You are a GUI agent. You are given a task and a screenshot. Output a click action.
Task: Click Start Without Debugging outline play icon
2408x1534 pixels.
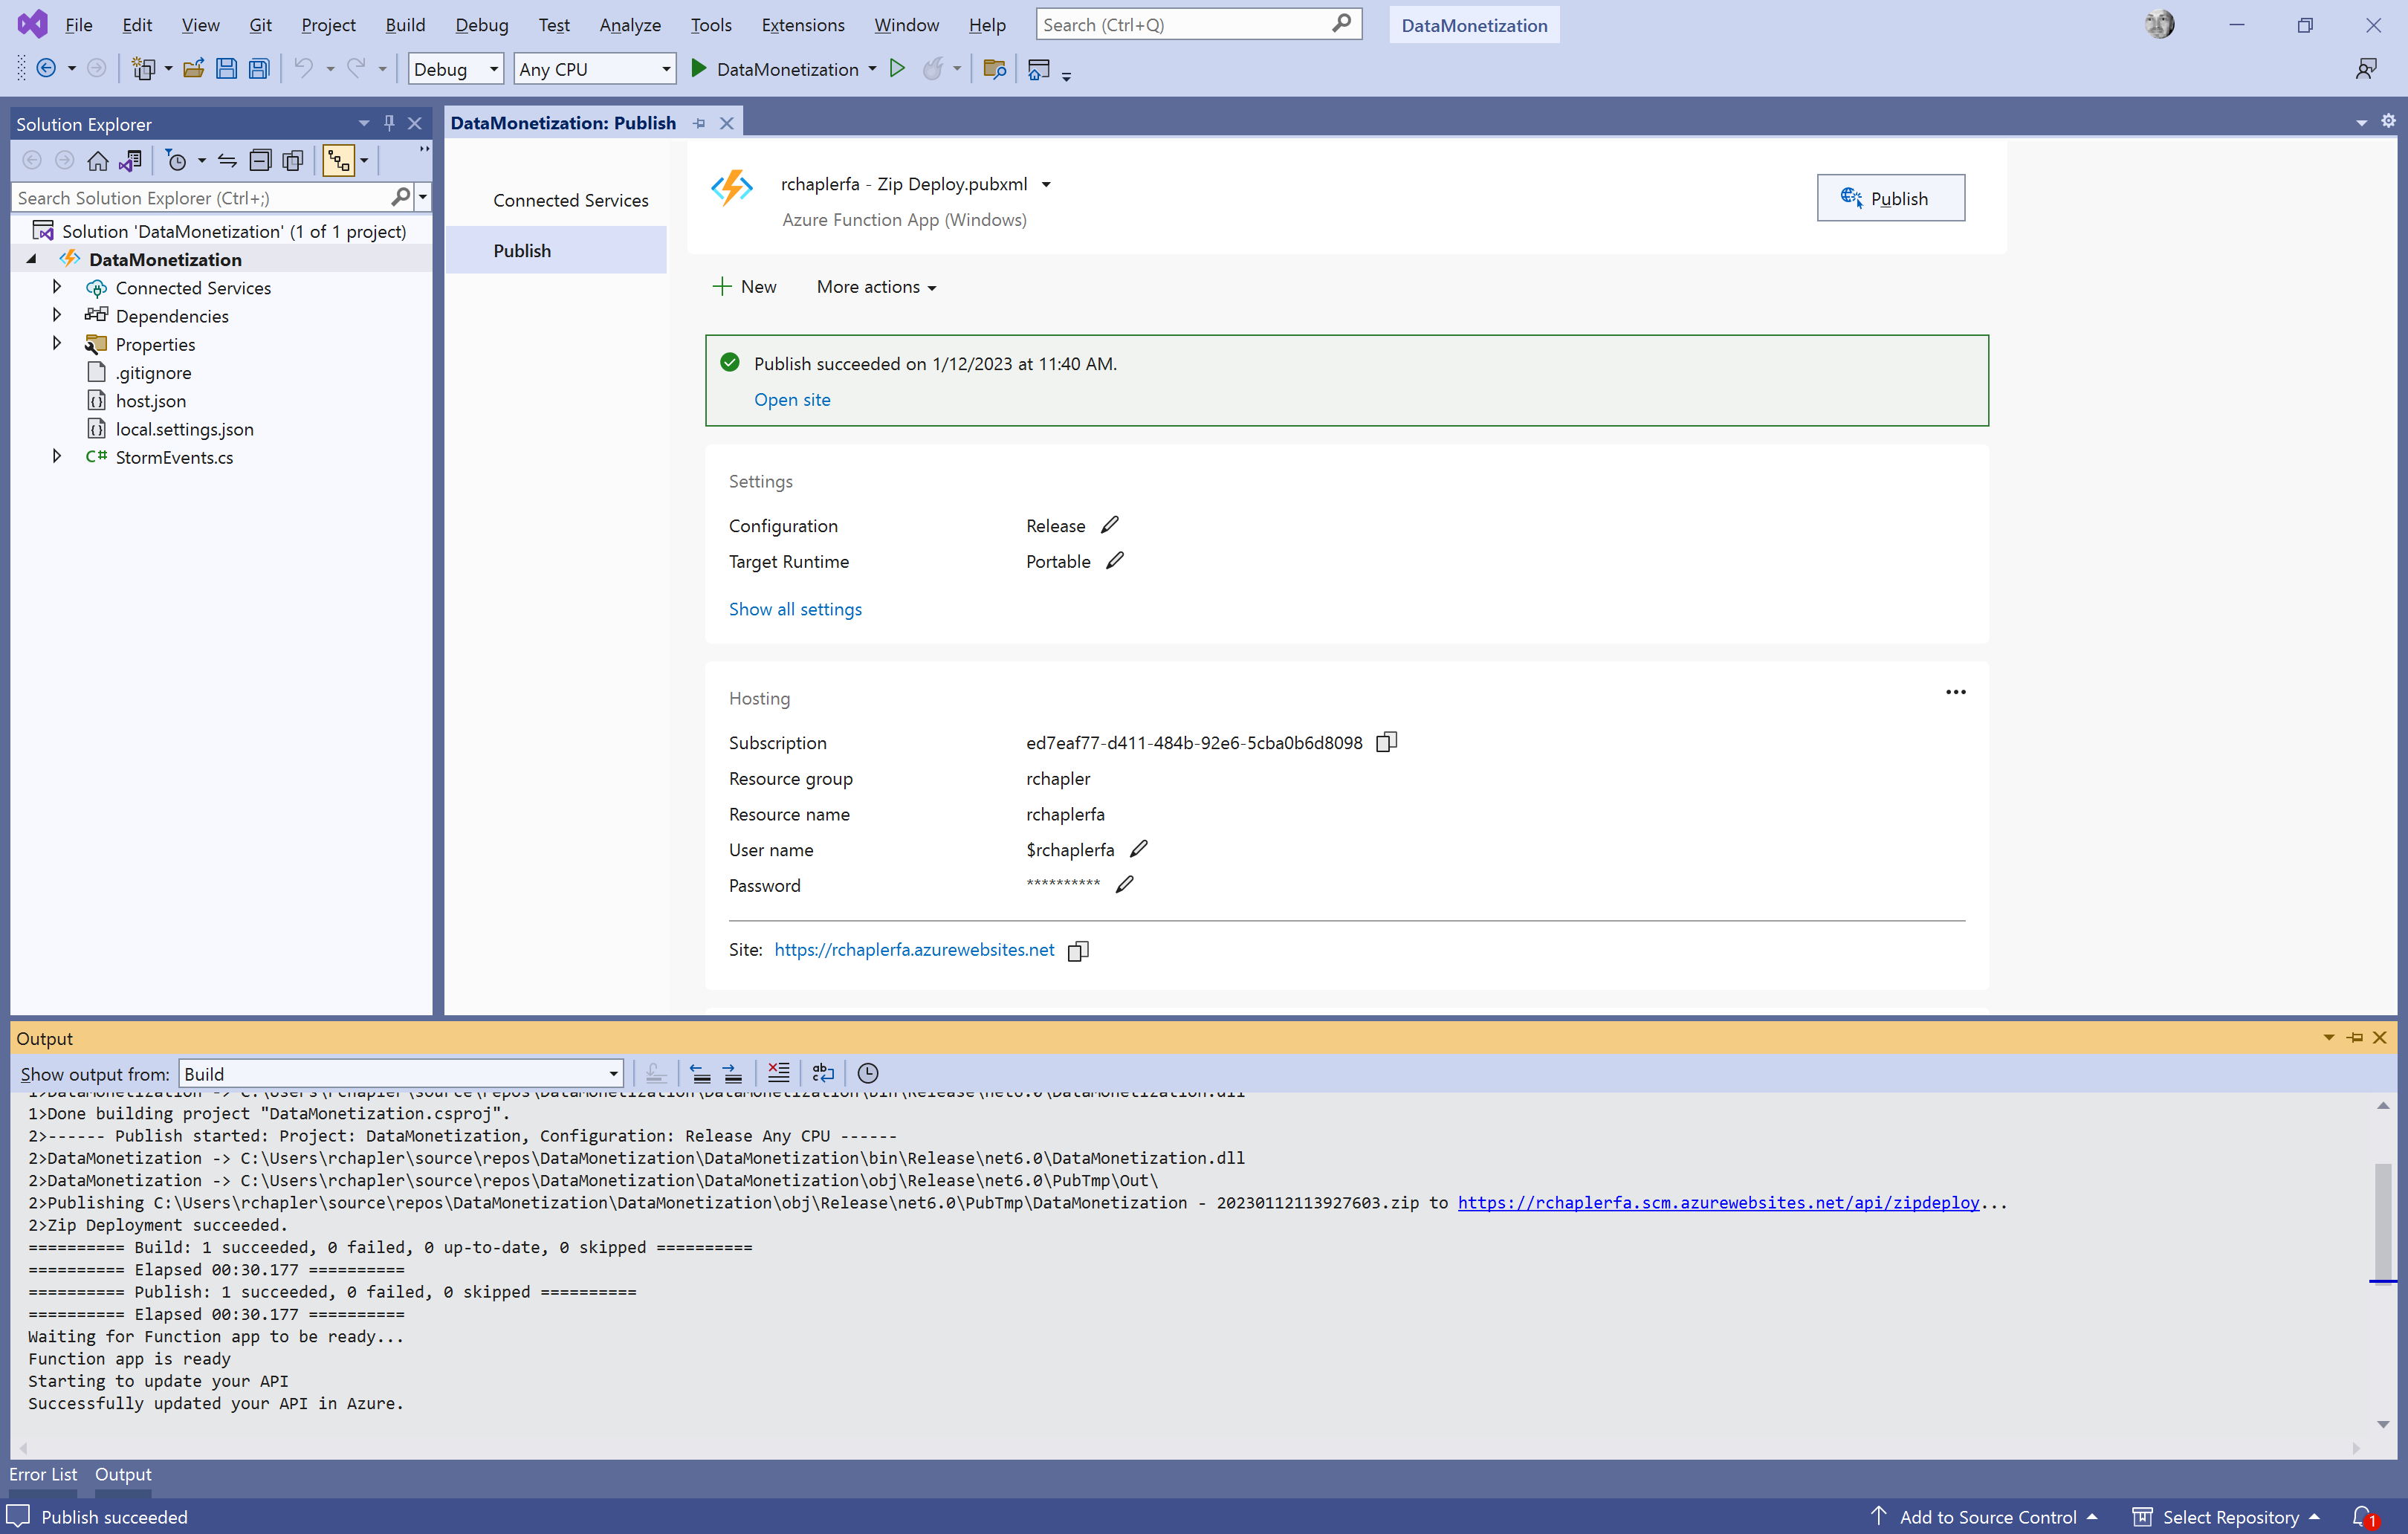tap(897, 69)
